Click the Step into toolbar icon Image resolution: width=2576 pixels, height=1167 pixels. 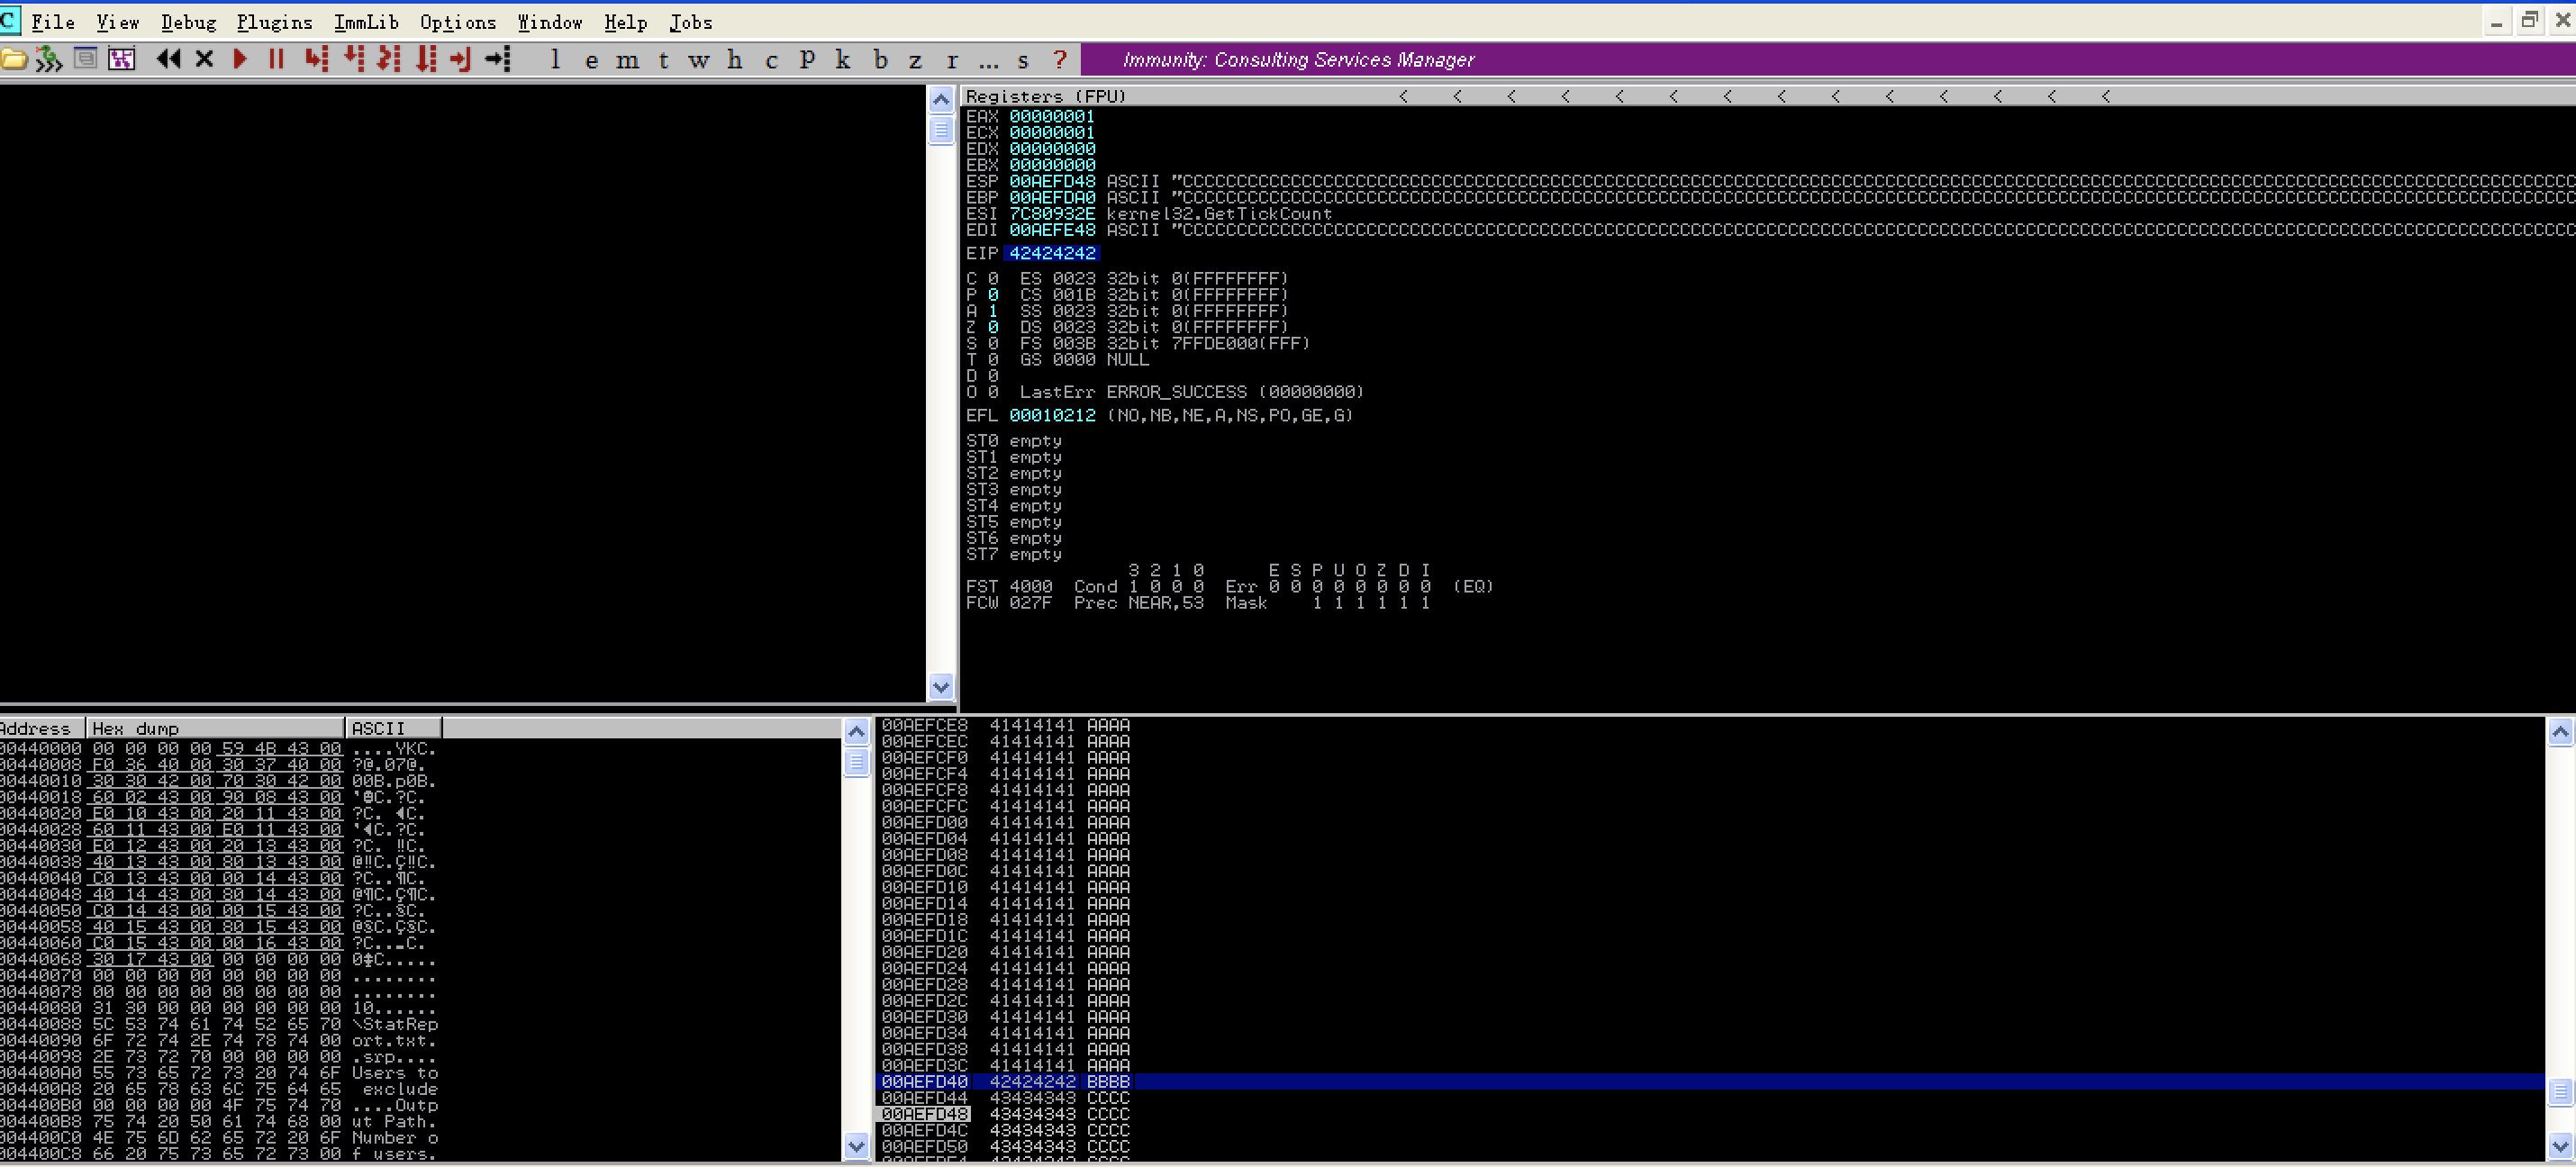point(316,59)
